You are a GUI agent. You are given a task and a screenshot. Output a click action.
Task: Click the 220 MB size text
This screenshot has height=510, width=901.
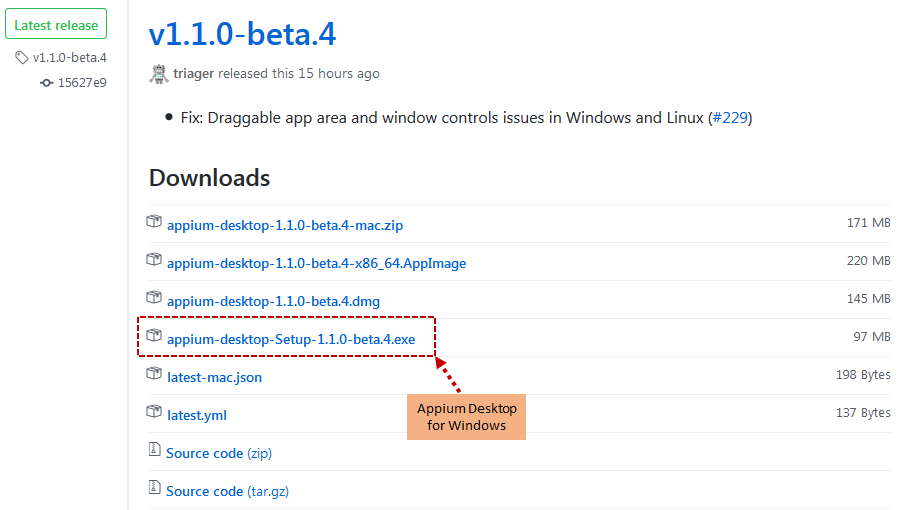pos(868,261)
